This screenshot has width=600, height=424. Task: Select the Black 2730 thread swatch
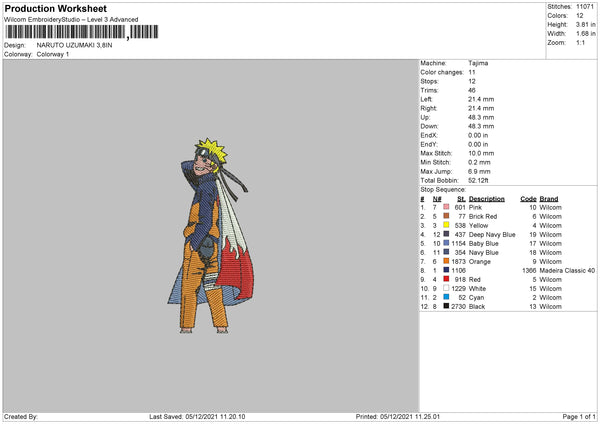coord(446,306)
